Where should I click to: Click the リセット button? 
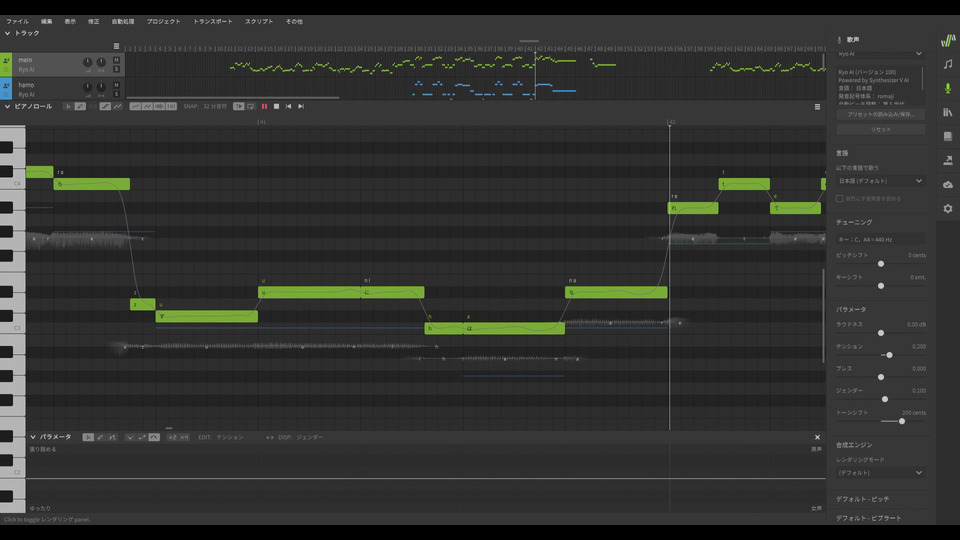click(x=880, y=129)
